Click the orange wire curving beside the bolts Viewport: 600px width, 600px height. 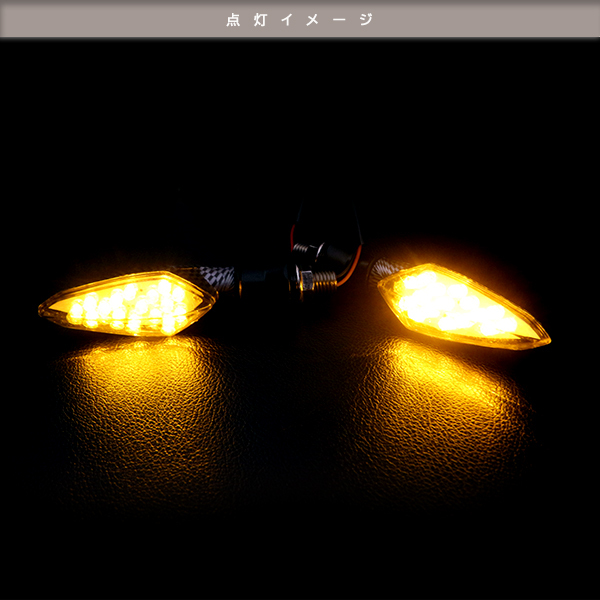click(351, 268)
